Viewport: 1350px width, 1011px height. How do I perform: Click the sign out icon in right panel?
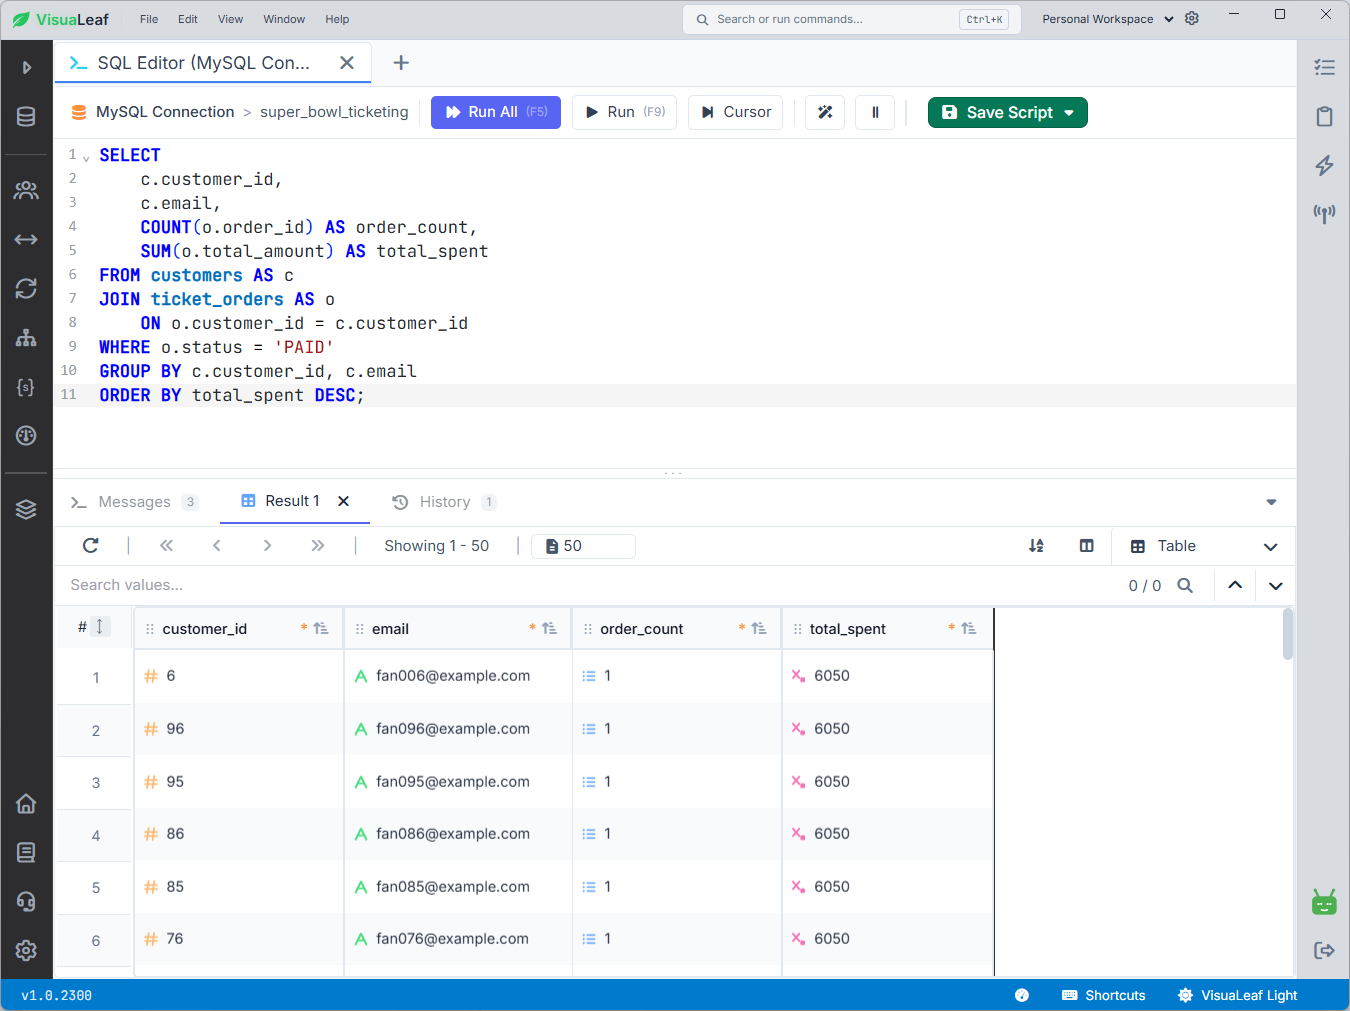[1324, 950]
